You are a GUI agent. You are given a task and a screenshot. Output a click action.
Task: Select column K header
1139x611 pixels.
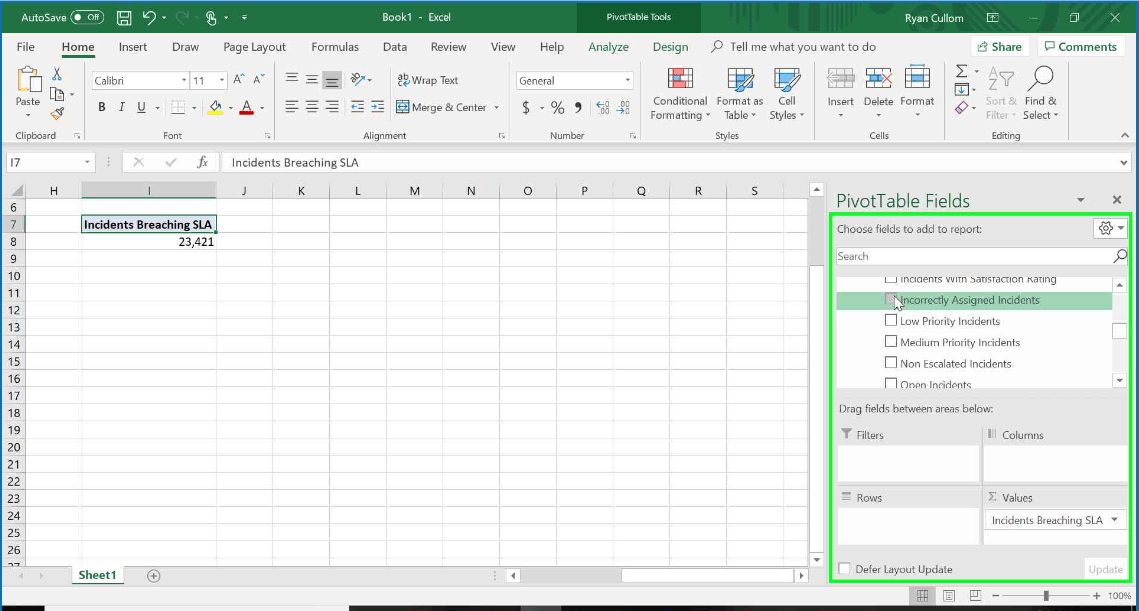(301, 190)
